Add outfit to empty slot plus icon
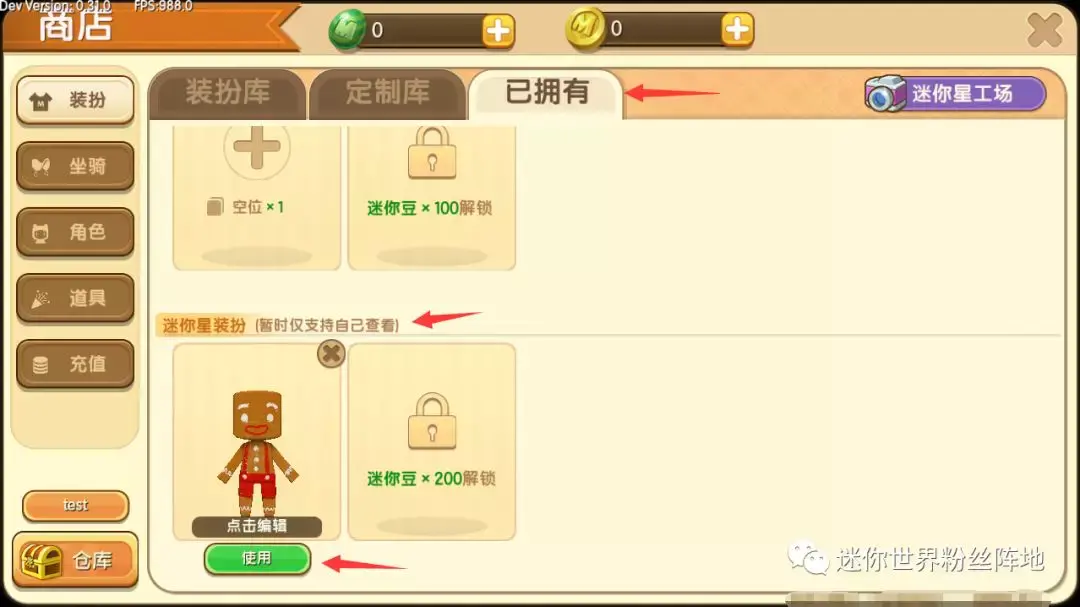This screenshot has height=607, width=1080. point(256,147)
